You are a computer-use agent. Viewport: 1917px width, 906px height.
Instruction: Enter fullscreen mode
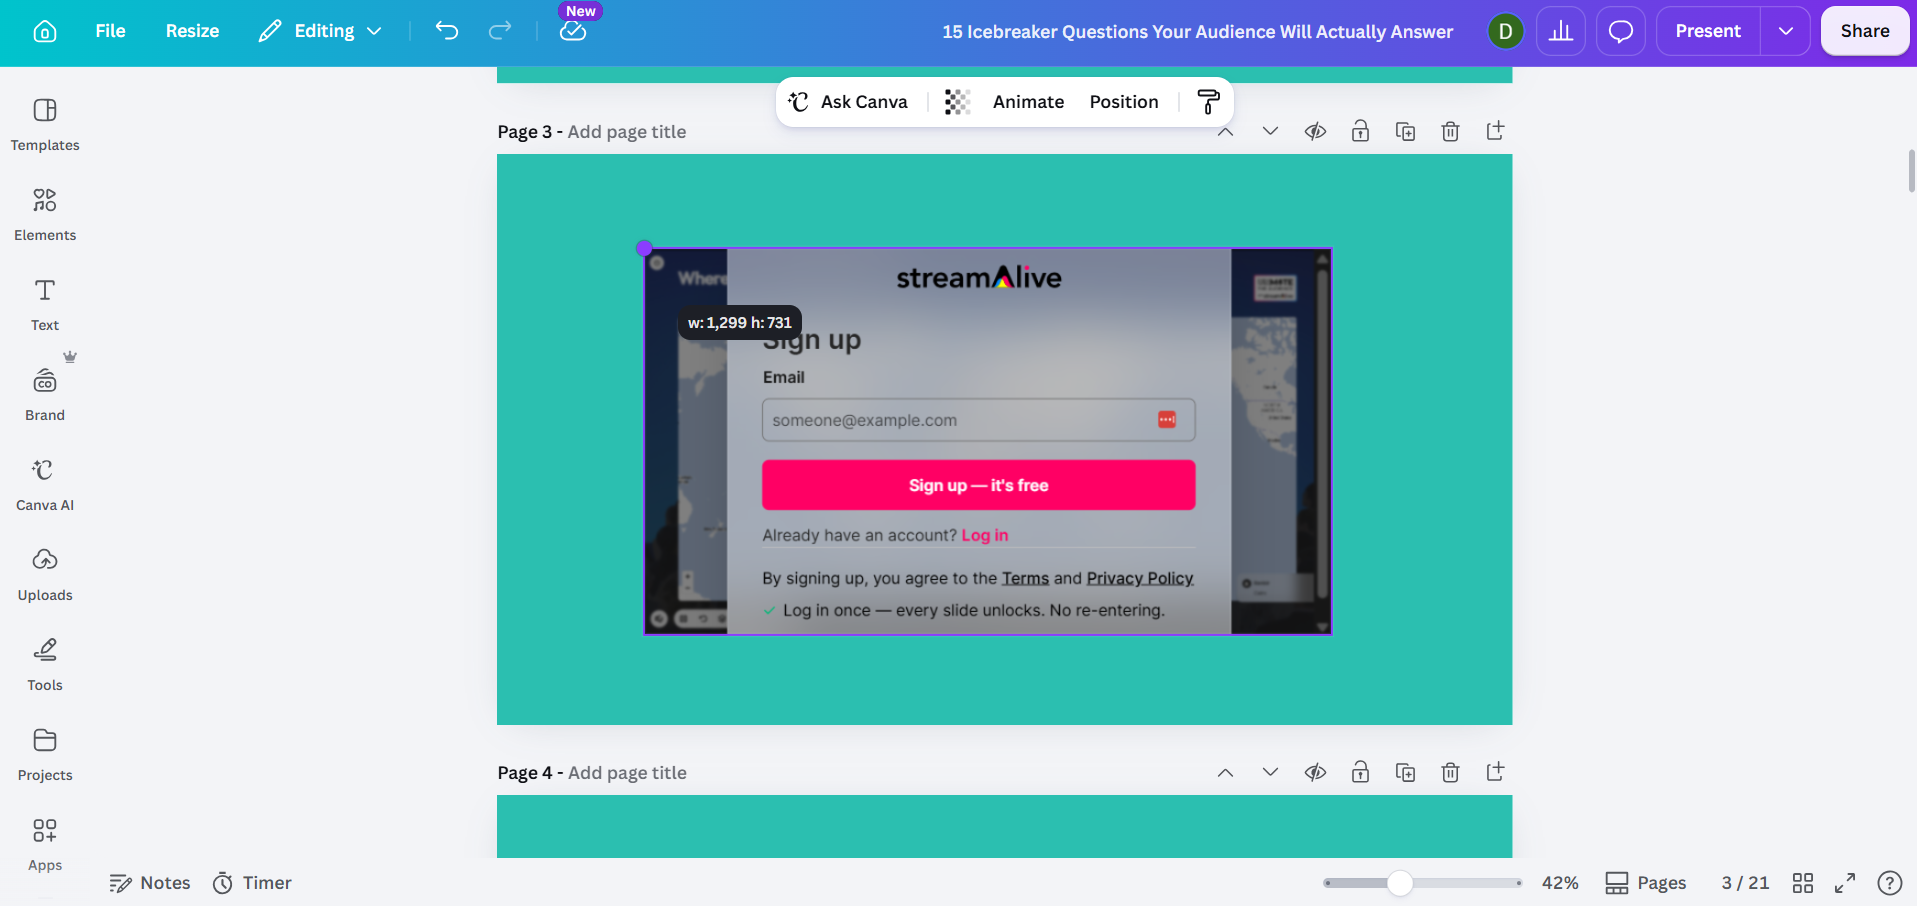1845,883
